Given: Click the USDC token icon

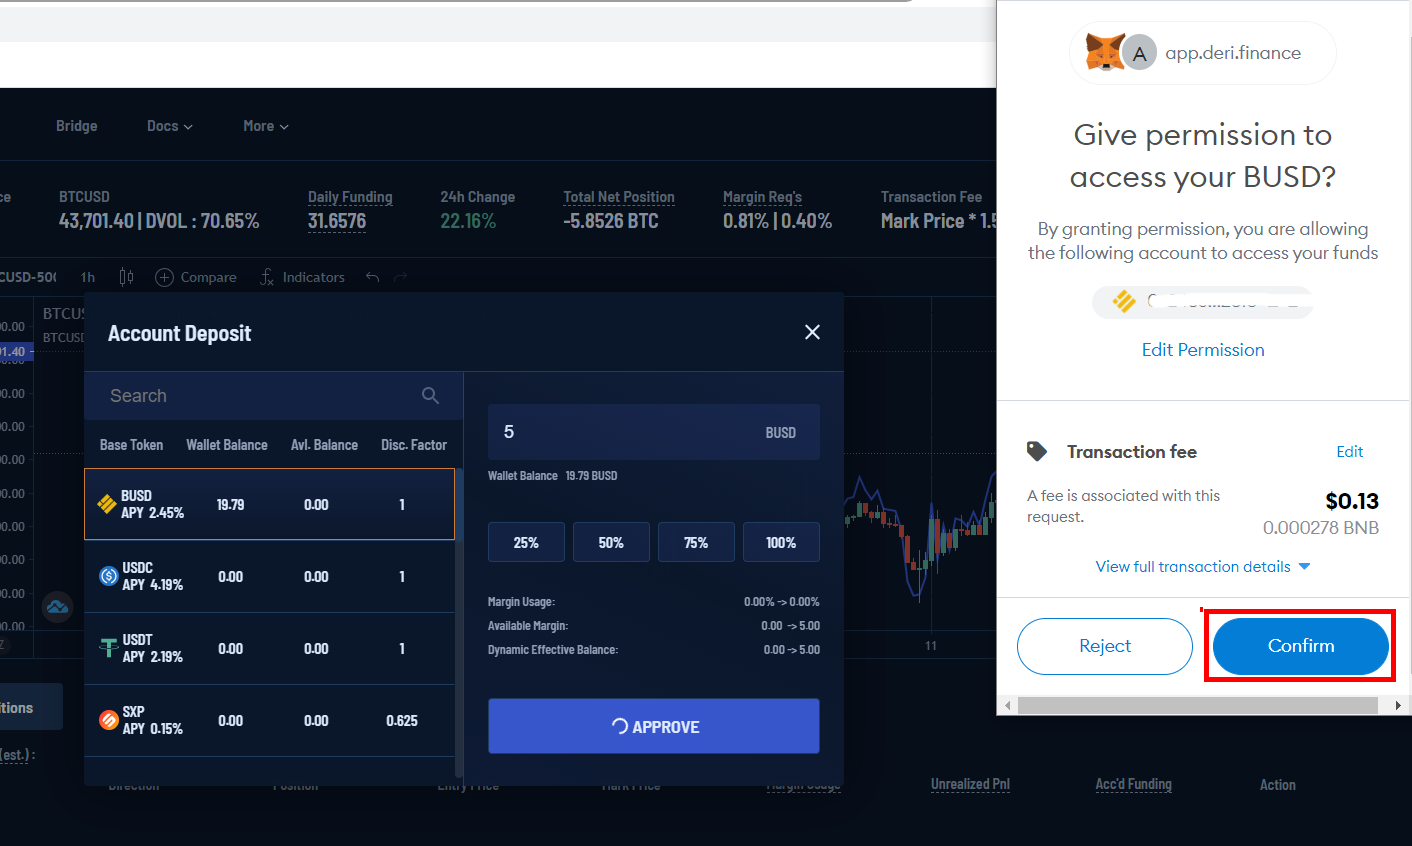Looking at the screenshot, I should (x=109, y=576).
